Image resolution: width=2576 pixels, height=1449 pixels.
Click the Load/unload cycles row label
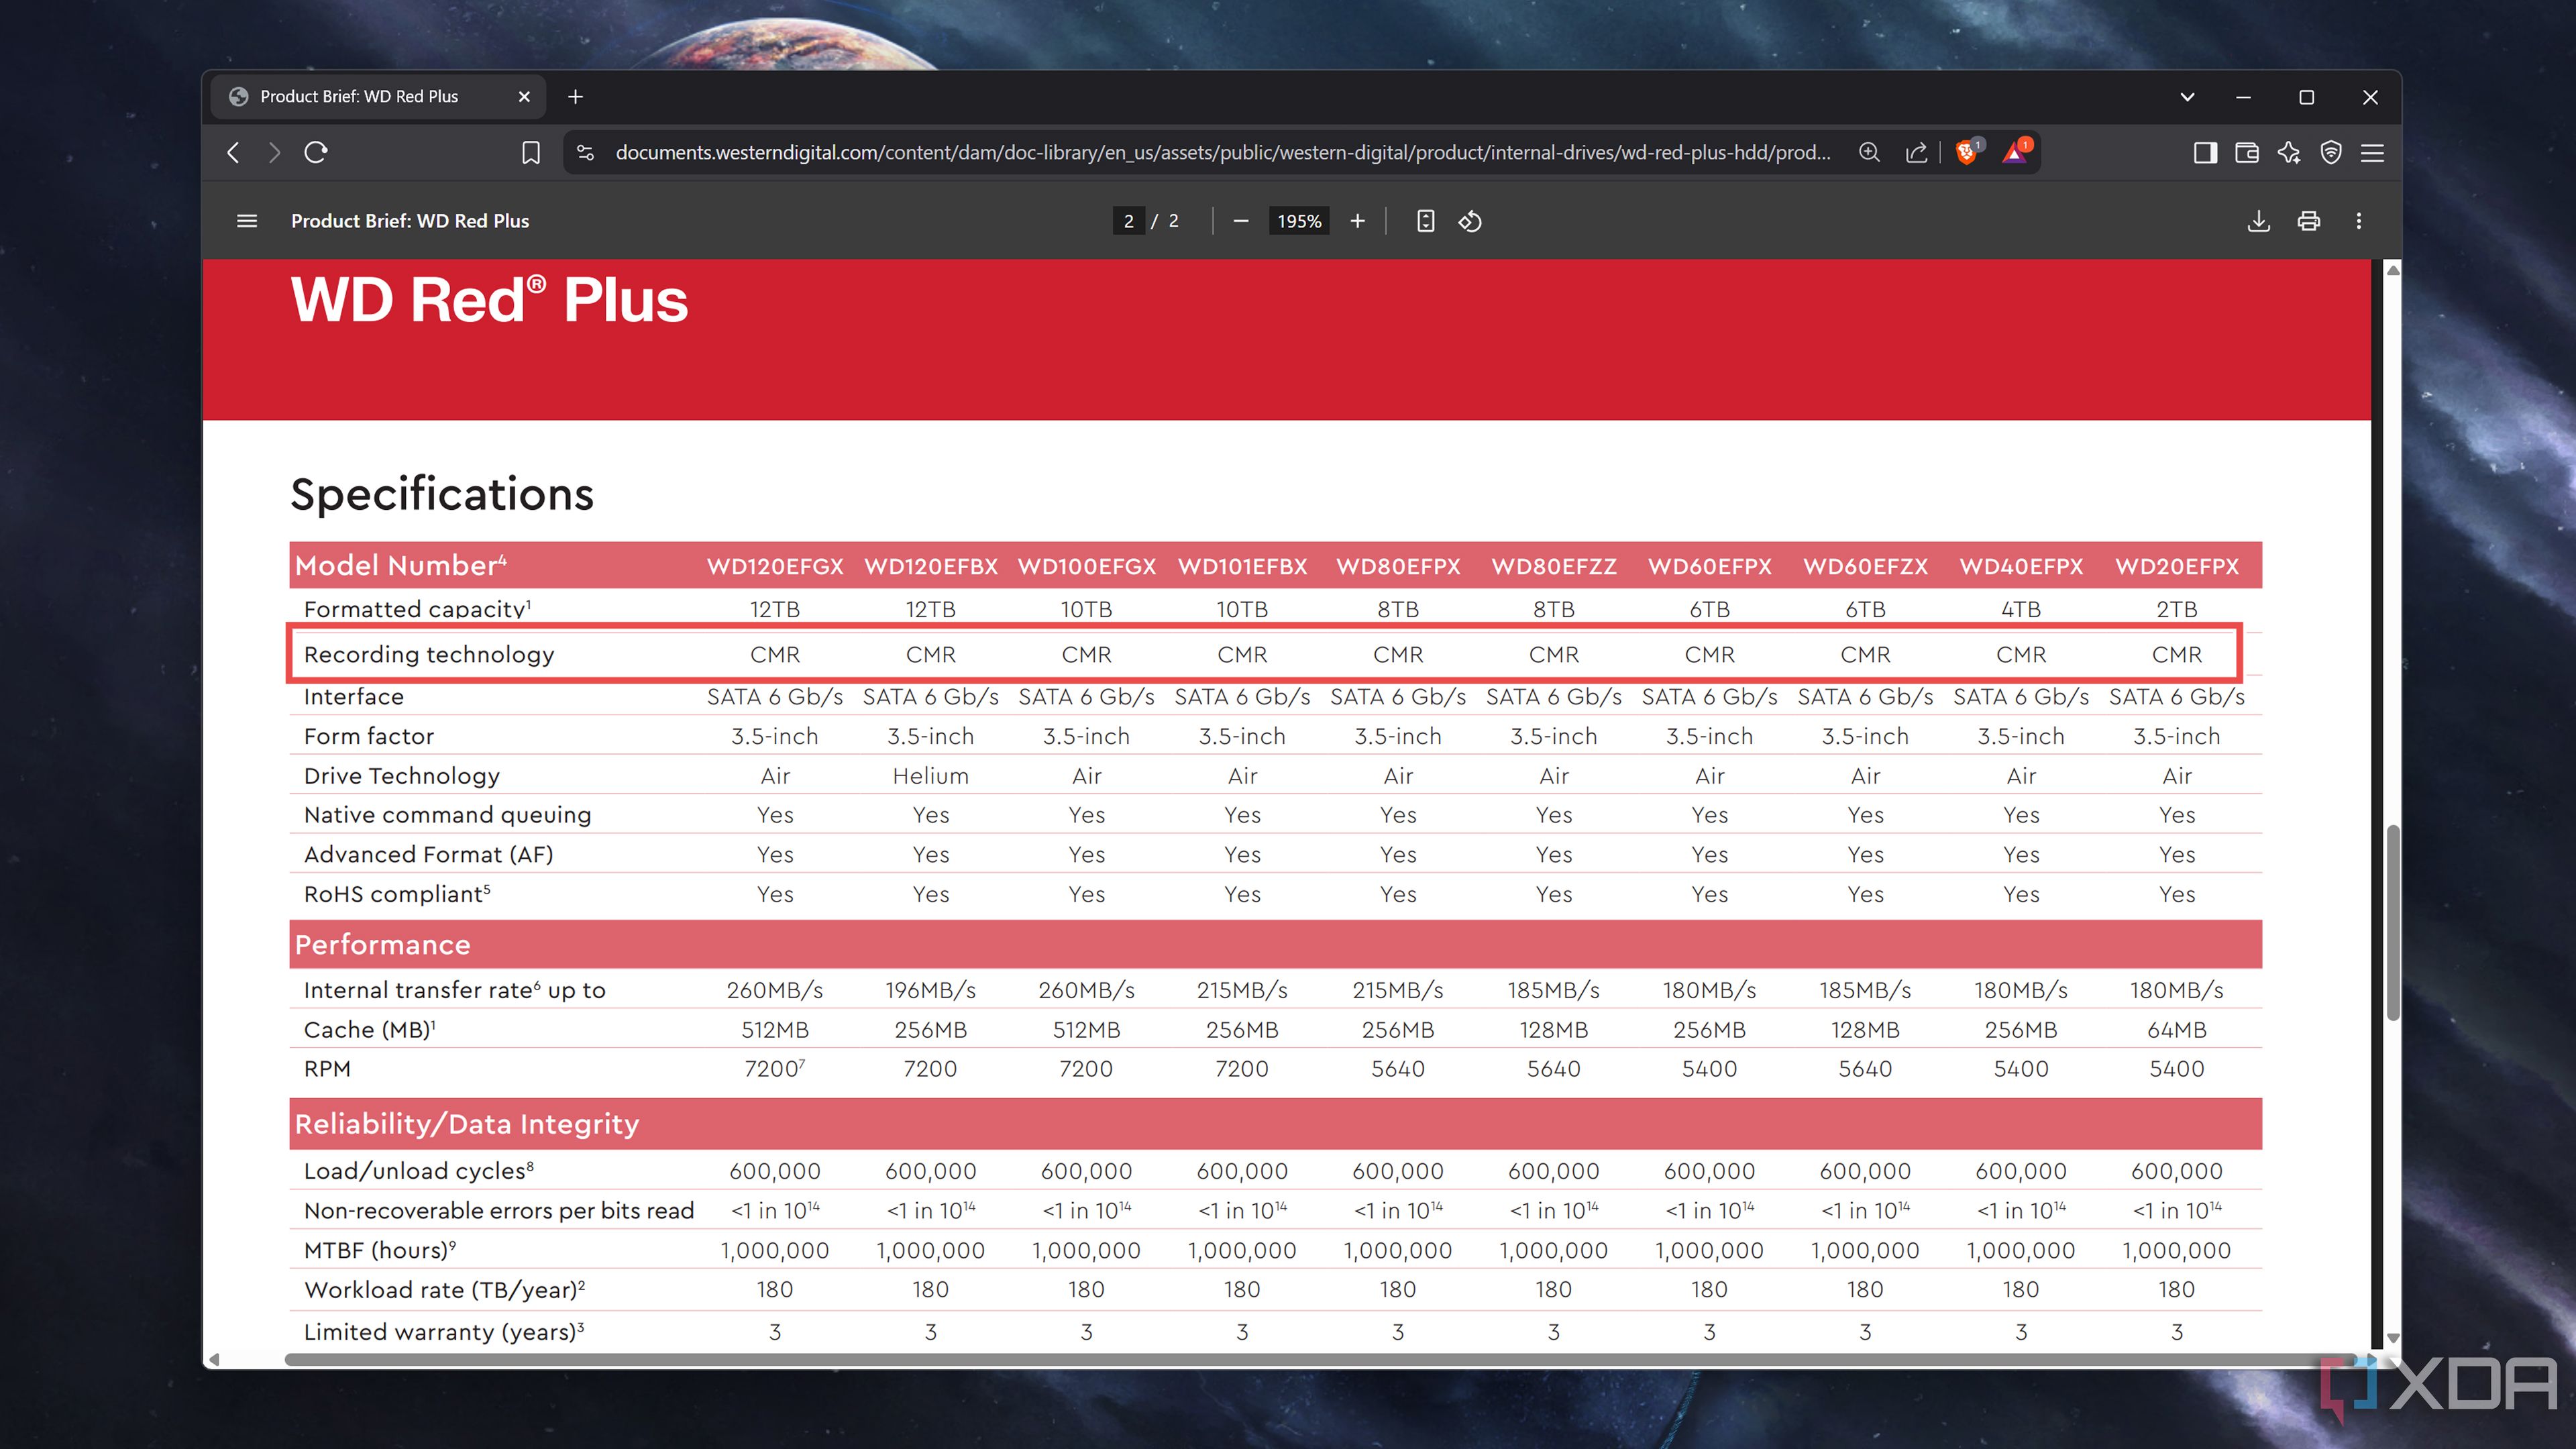coord(419,1171)
